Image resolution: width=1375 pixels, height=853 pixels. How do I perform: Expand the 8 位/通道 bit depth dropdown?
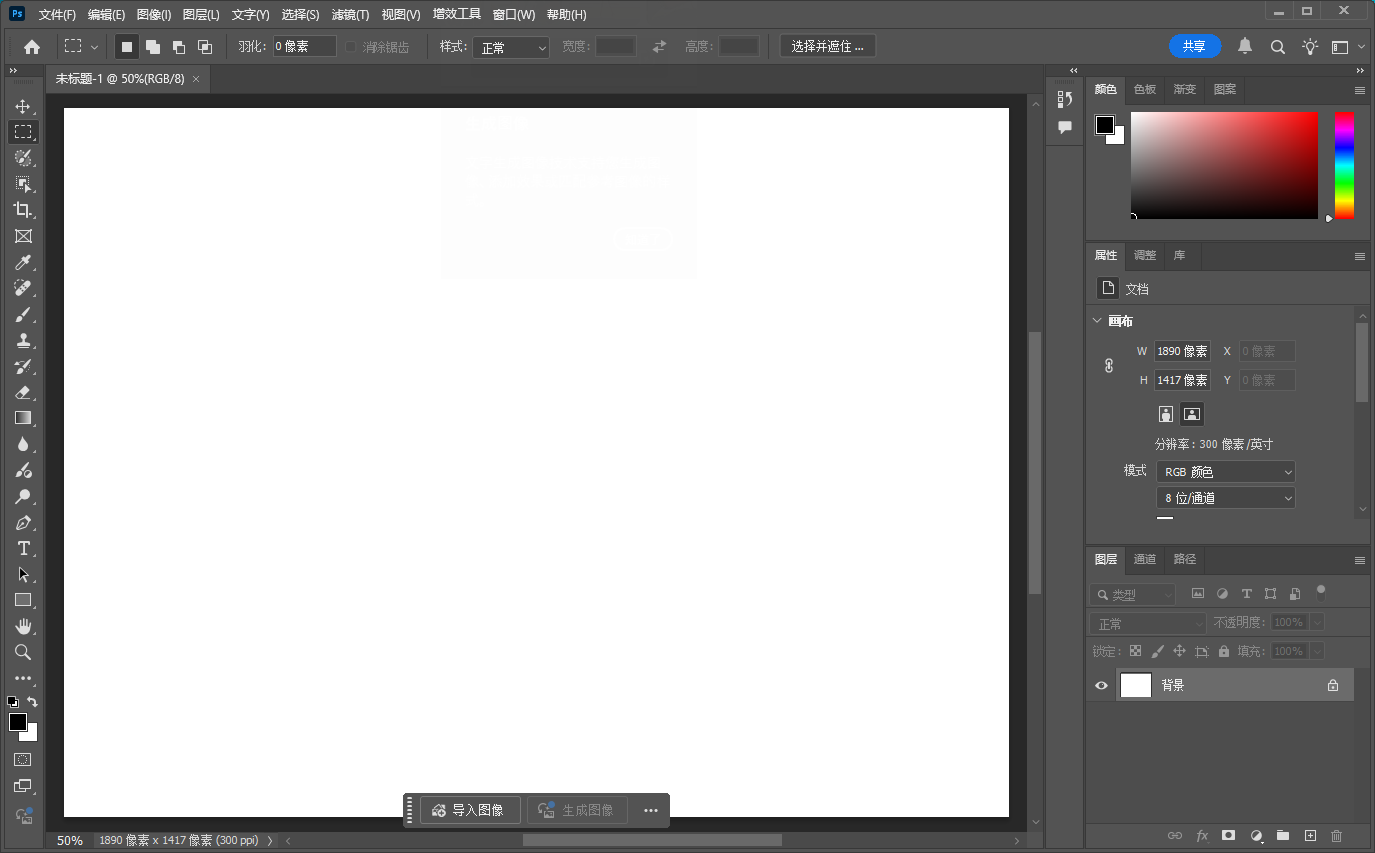pyautogui.click(x=1225, y=498)
